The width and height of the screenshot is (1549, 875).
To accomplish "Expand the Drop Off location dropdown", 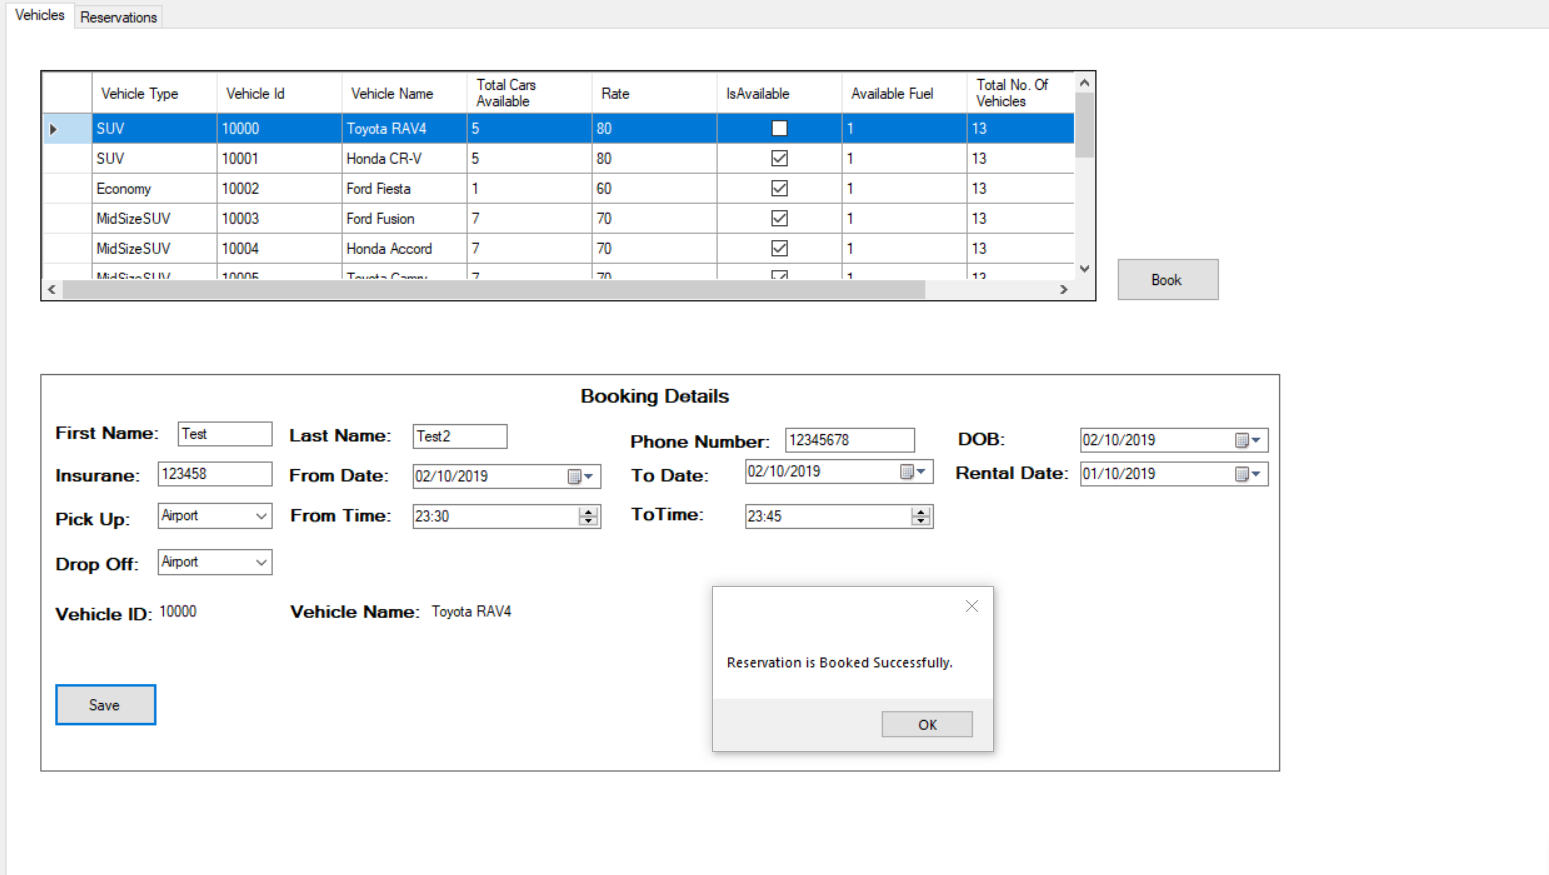I will pyautogui.click(x=261, y=562).
